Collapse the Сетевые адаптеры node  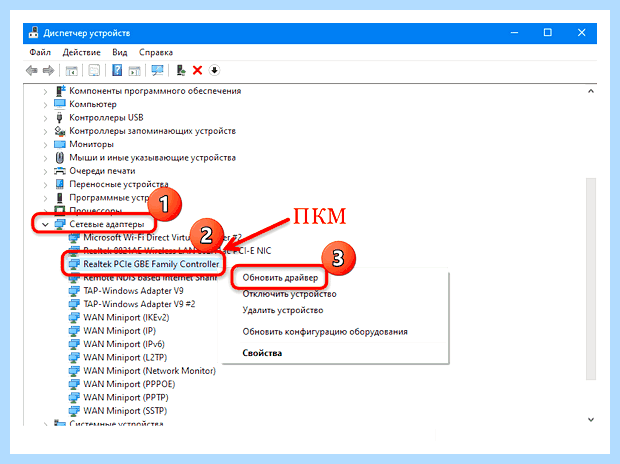coord(45,224)
